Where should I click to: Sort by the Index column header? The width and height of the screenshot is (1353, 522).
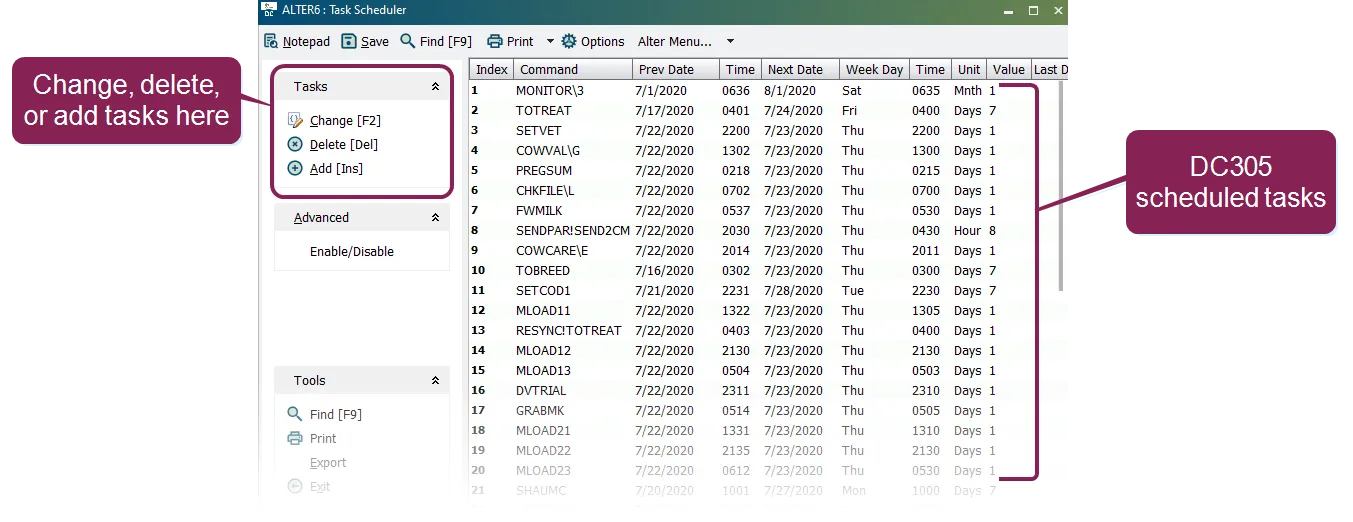[x=492, y=70]
